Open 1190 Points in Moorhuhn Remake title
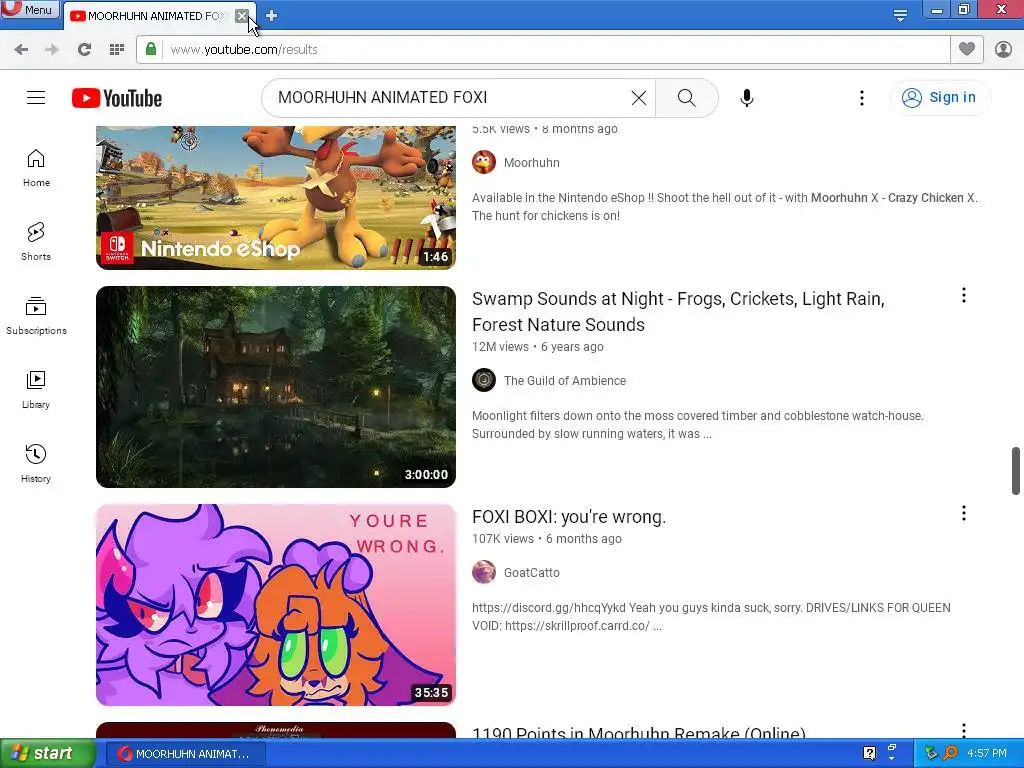 (639, 731)
